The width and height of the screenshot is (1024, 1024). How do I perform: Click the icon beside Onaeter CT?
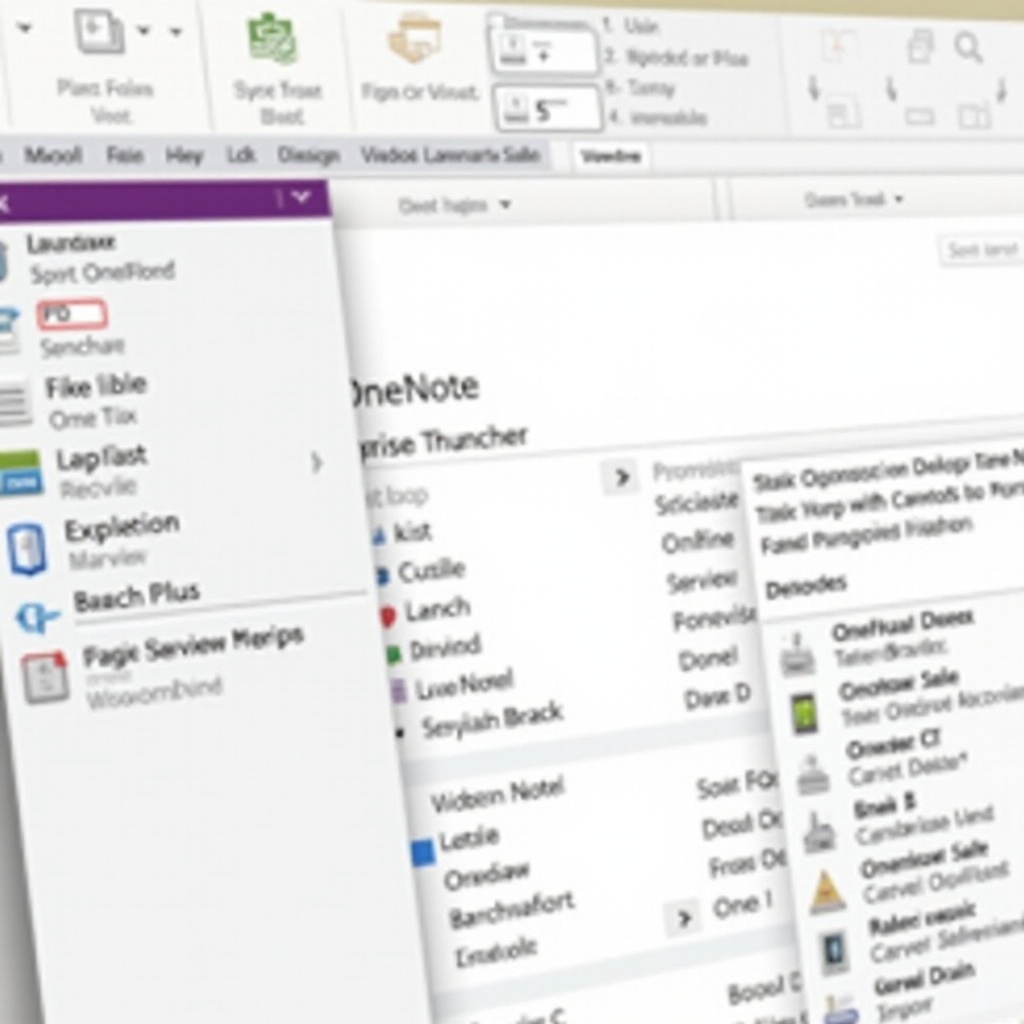point(813,774)
